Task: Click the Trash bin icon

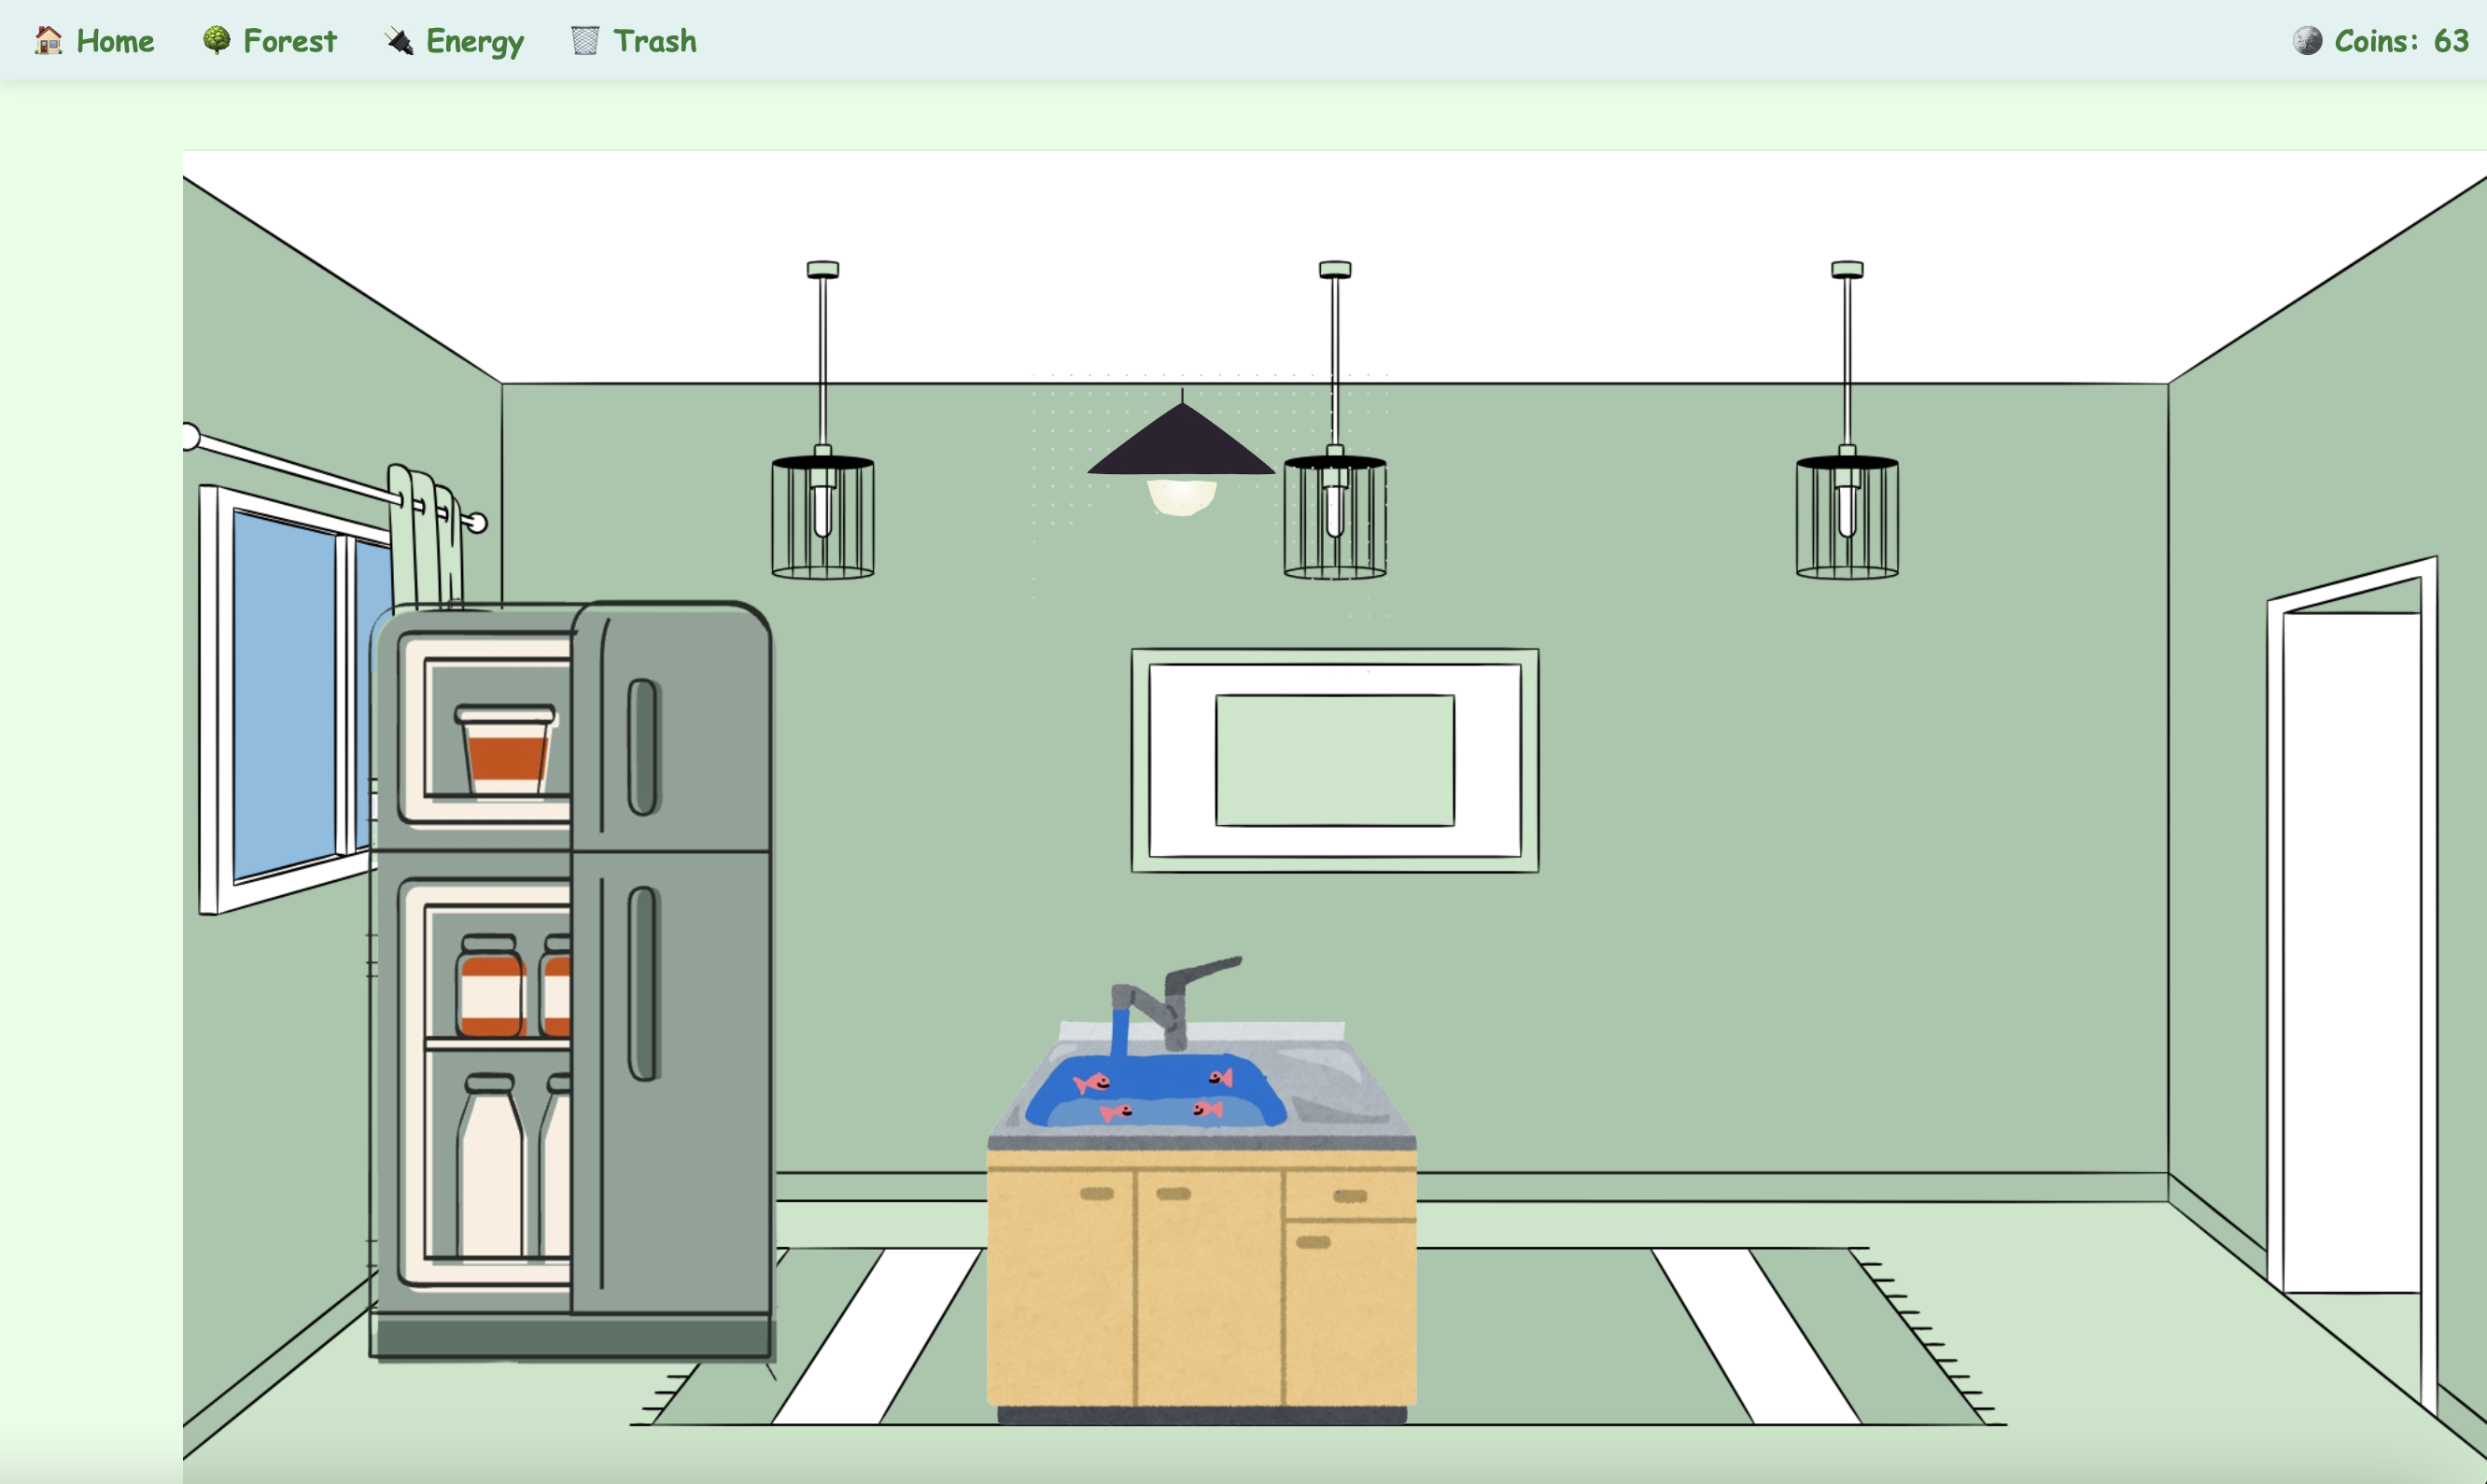Action: (x=585, y=40)
